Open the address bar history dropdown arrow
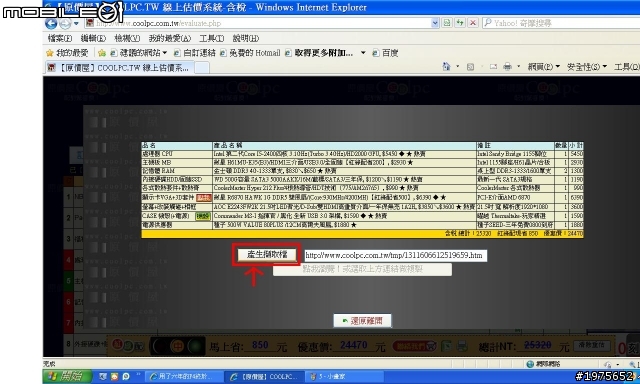 coord(435,23)
